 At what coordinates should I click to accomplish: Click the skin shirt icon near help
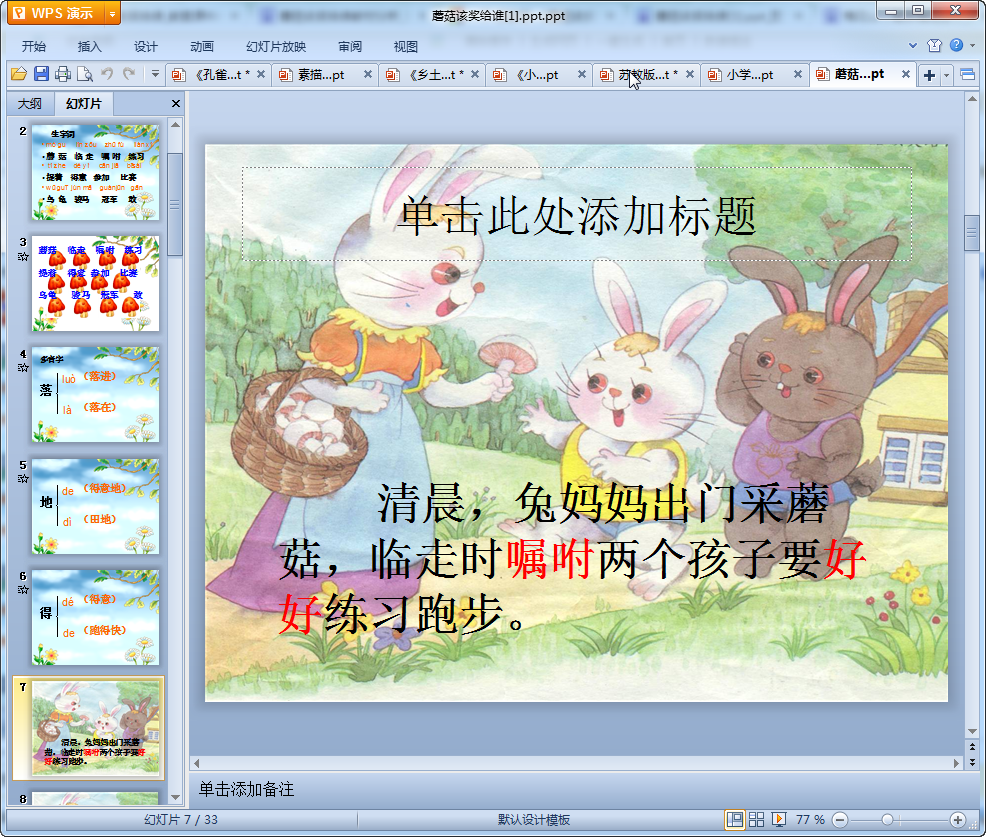click(x=934, y=45)
